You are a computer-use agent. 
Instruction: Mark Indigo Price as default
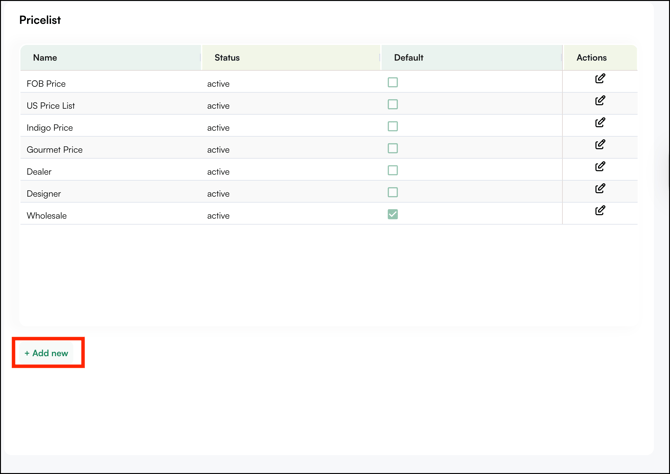pyautogui.click(x=393, y=127)
